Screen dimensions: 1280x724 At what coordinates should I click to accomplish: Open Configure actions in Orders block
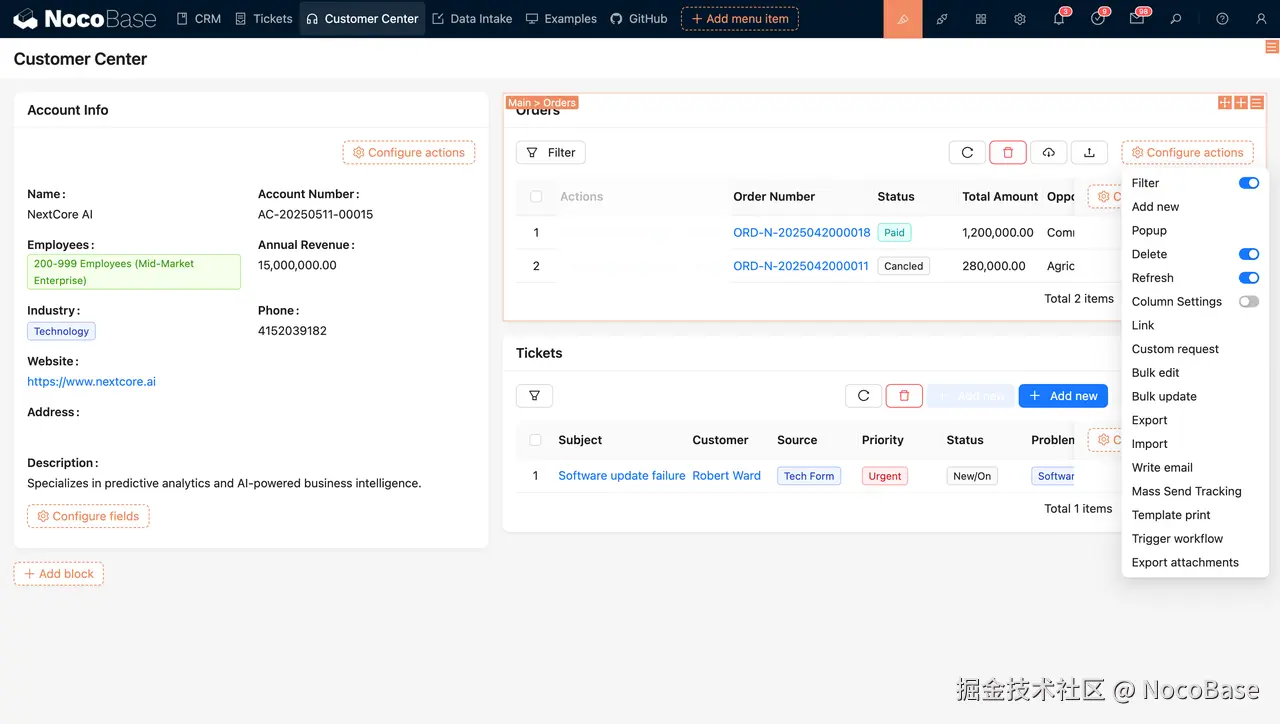pos(1188,152)
